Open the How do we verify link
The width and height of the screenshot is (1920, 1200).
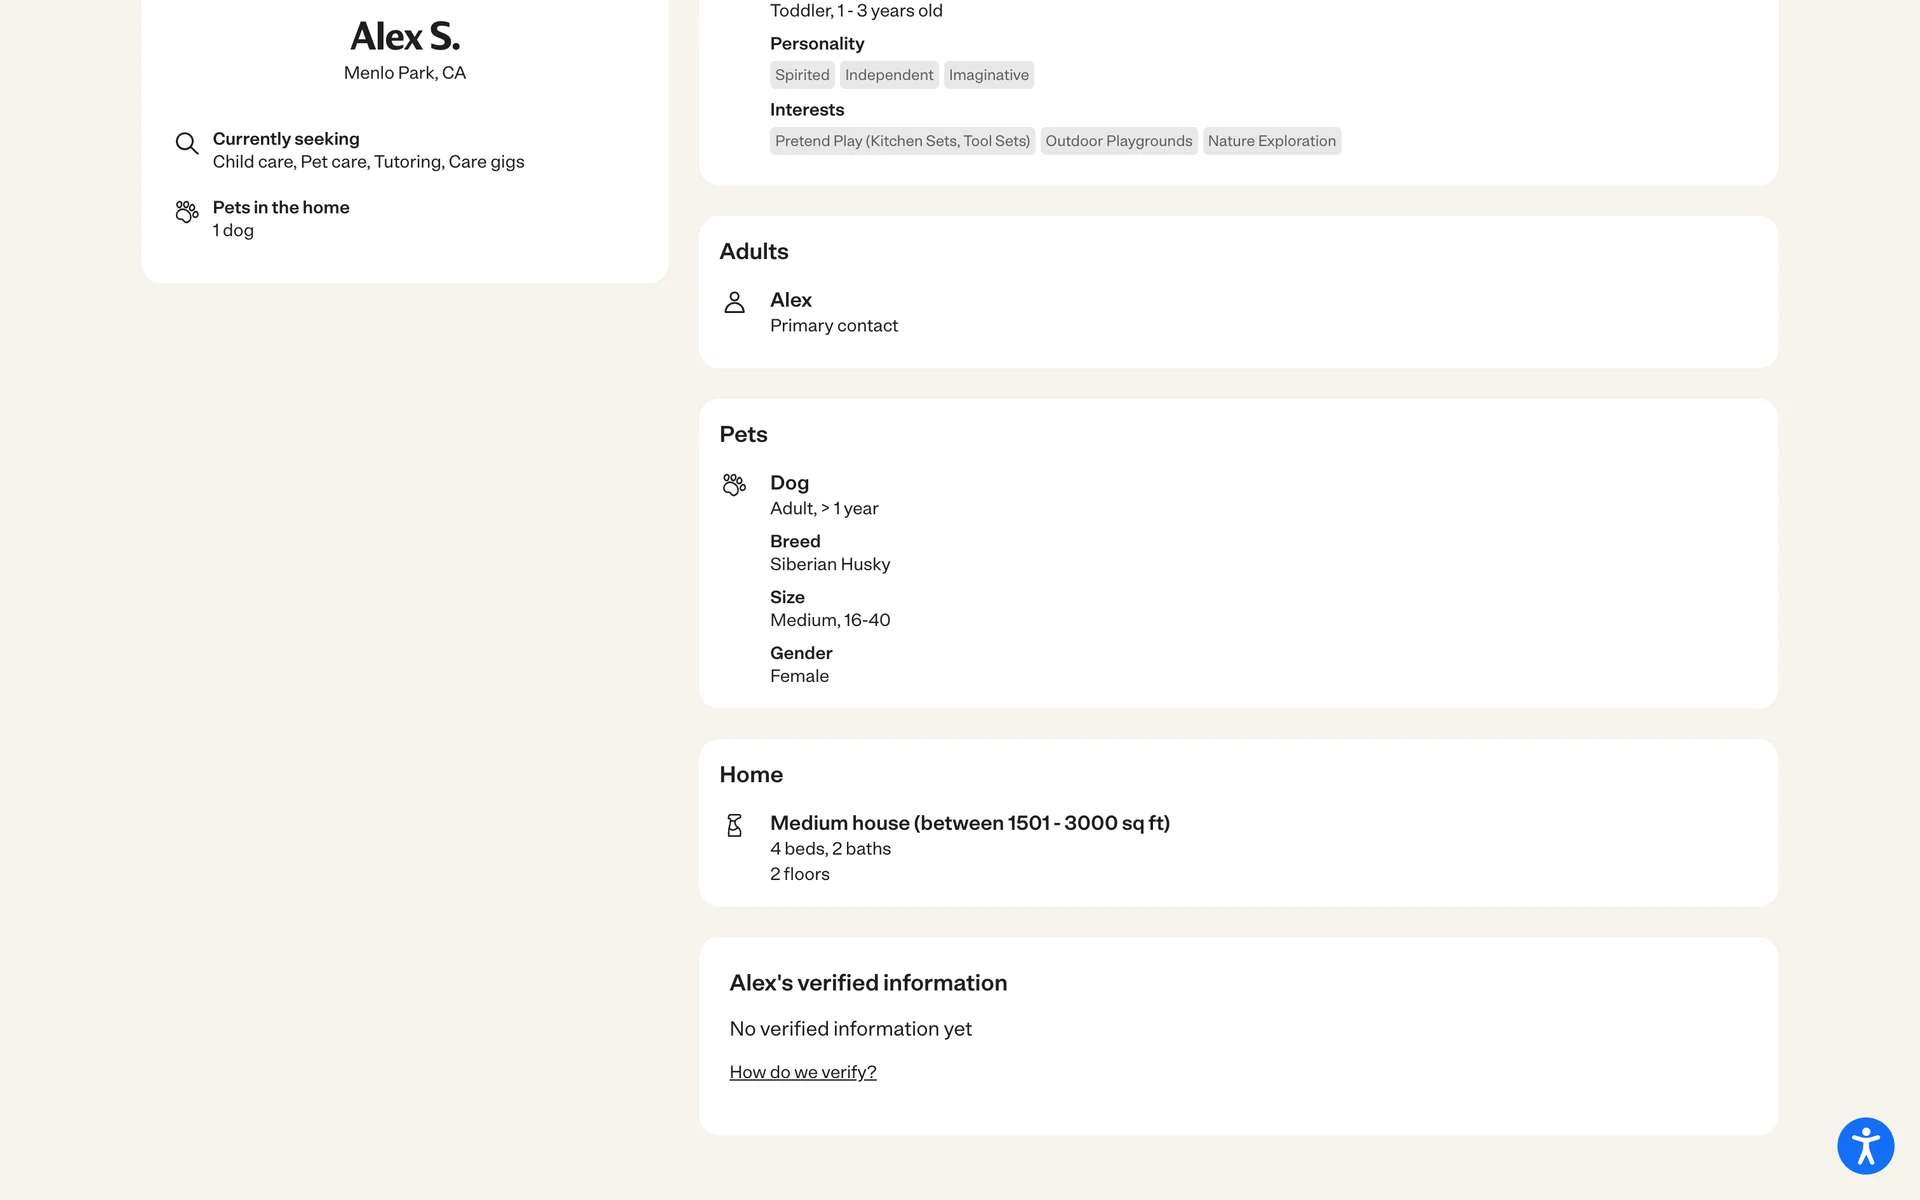[x=802, y=1072]
